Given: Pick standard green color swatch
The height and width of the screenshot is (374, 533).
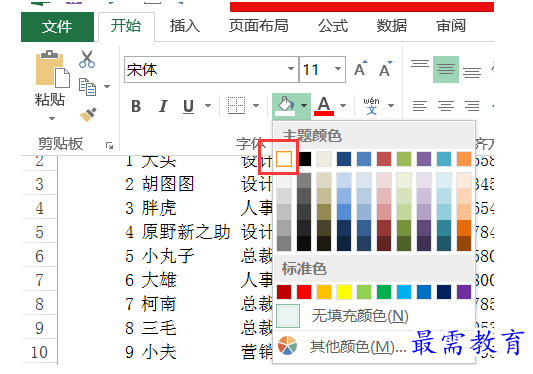Looking at the screenshot, I should pyautogui.click(x=384, y=292).
